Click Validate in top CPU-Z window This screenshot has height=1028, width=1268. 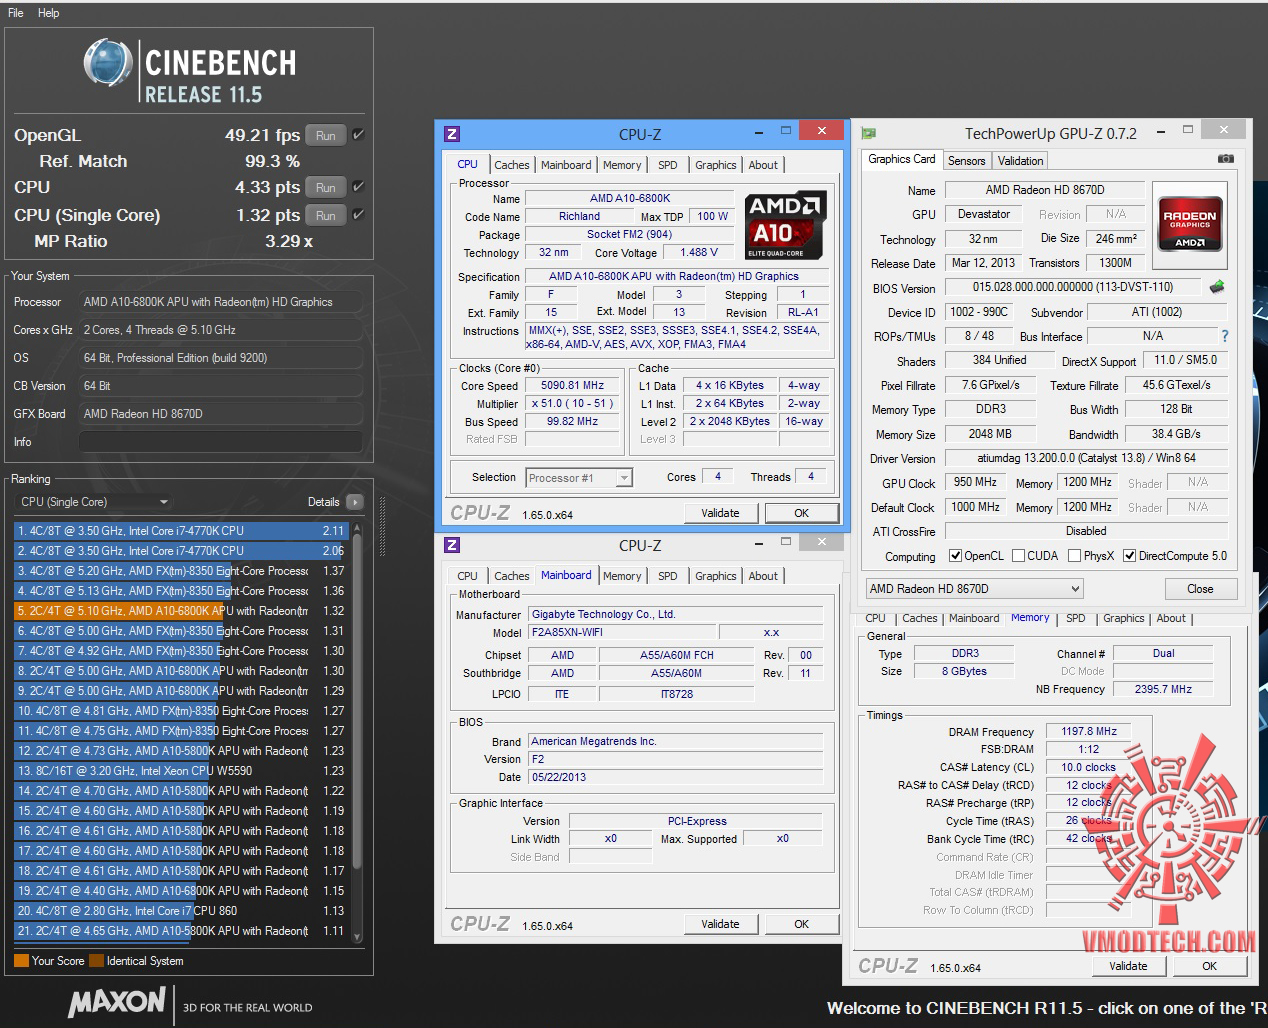(x=720, y=513)
